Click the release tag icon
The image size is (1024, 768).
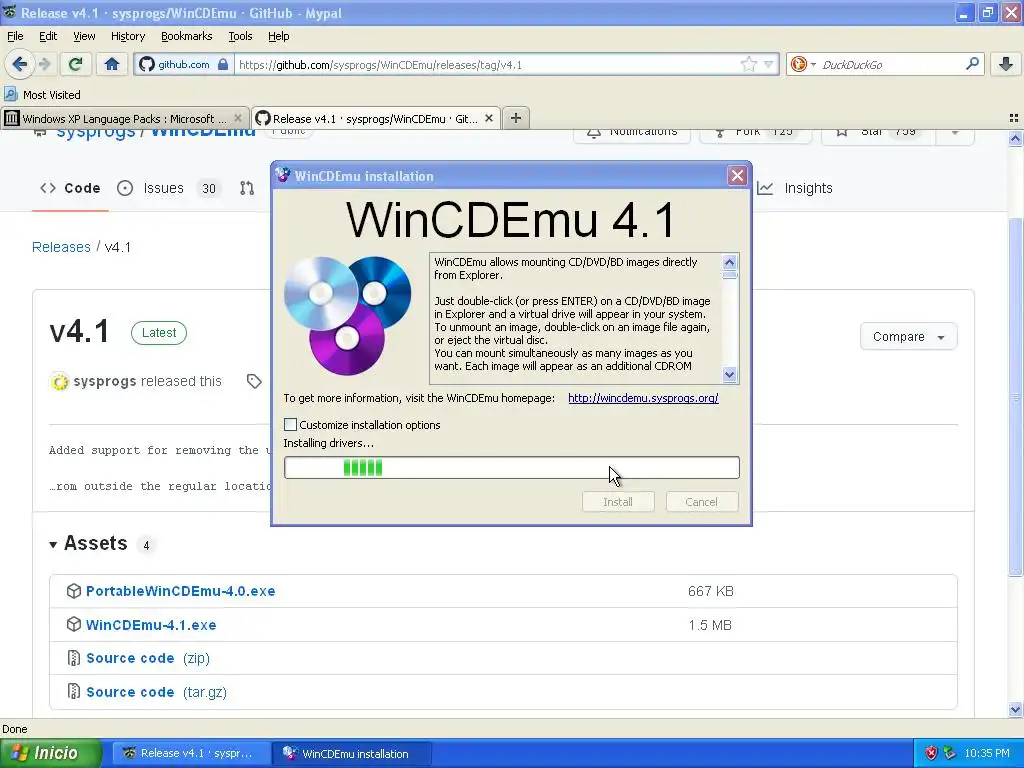click(x=254, y=381)
